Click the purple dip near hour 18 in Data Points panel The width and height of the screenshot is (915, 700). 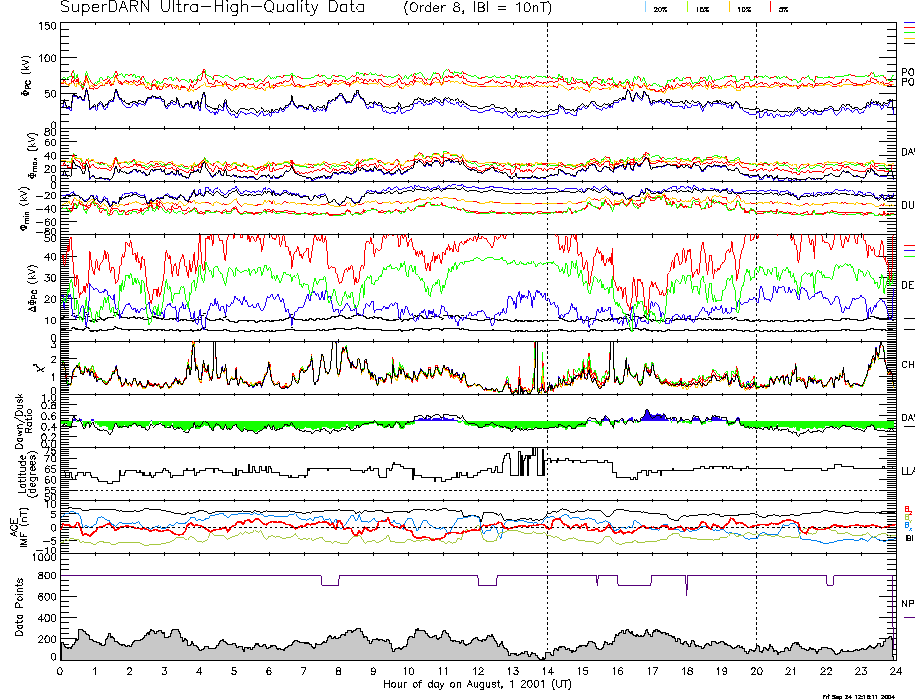[x=686, y=586]
